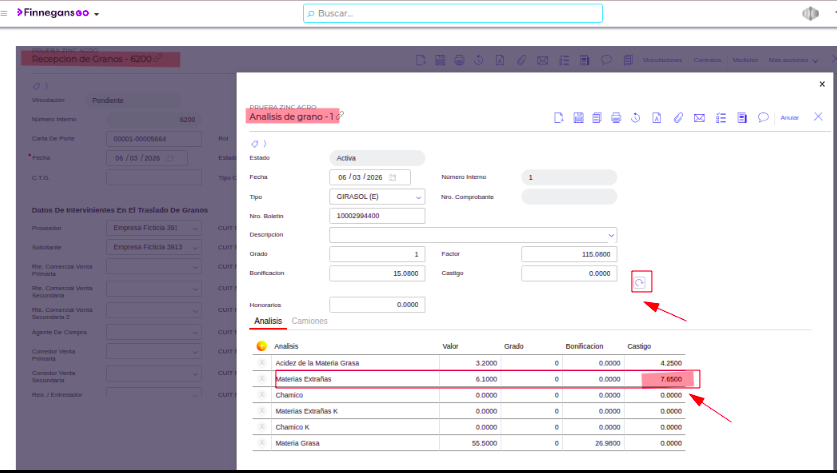
Task: Select the Analisis tab
Action: [268, 321]
